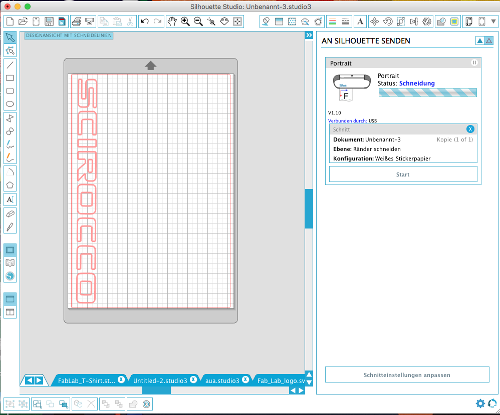This screenshot has height=415, width=500.
Task: Click Schnitteinstellungen anpassen button
Action: click(x=407, y=375)
